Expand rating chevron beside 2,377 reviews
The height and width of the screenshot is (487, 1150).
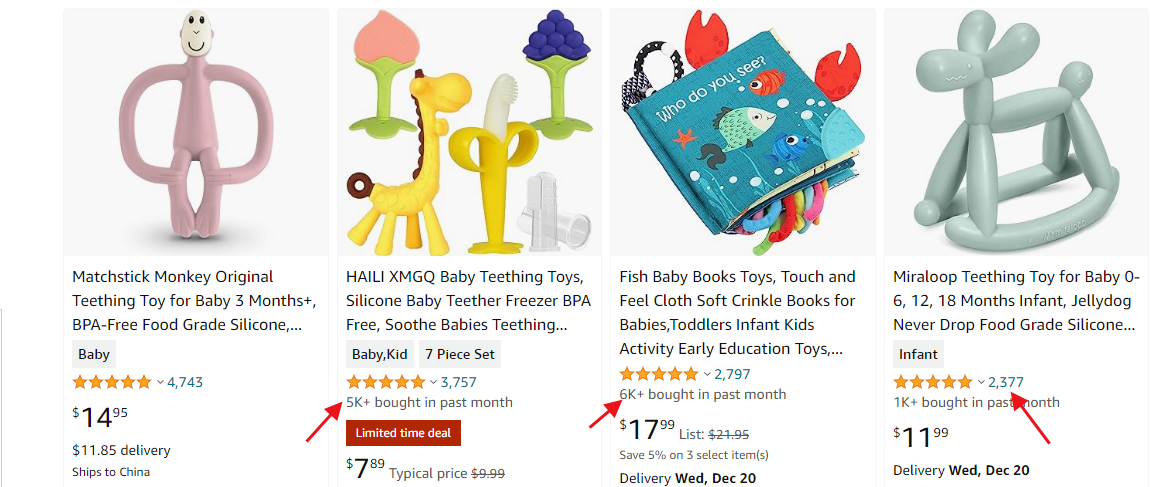[981, 382]
